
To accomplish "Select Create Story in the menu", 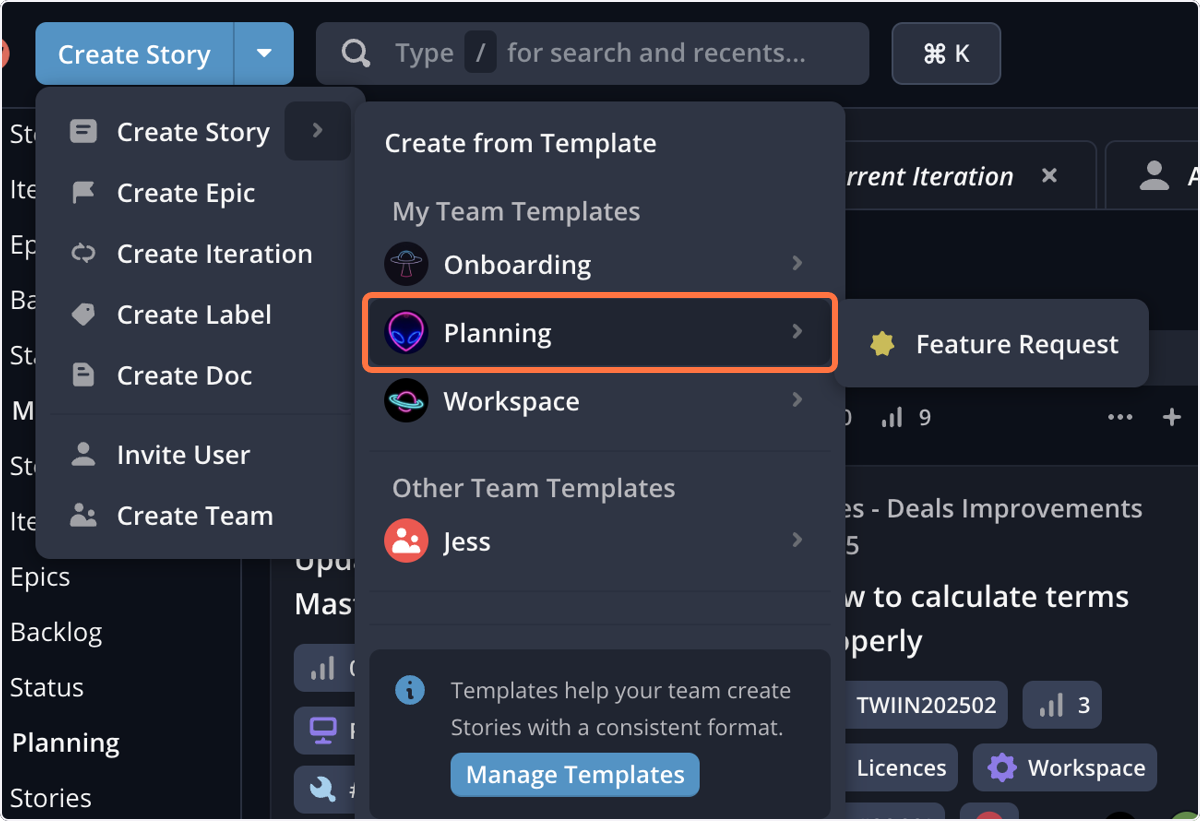I will click(x=193, y=132).
